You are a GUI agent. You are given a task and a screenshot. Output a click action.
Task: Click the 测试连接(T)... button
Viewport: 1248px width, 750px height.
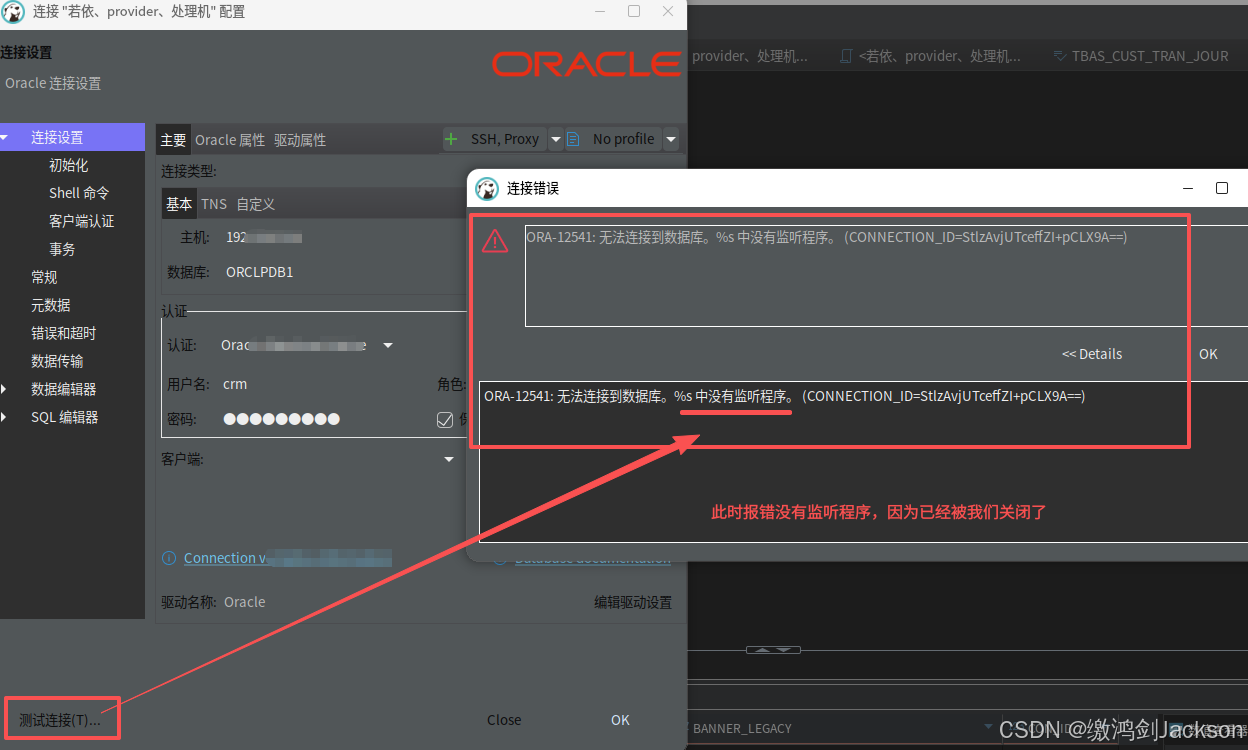click(x=60, y=720)
